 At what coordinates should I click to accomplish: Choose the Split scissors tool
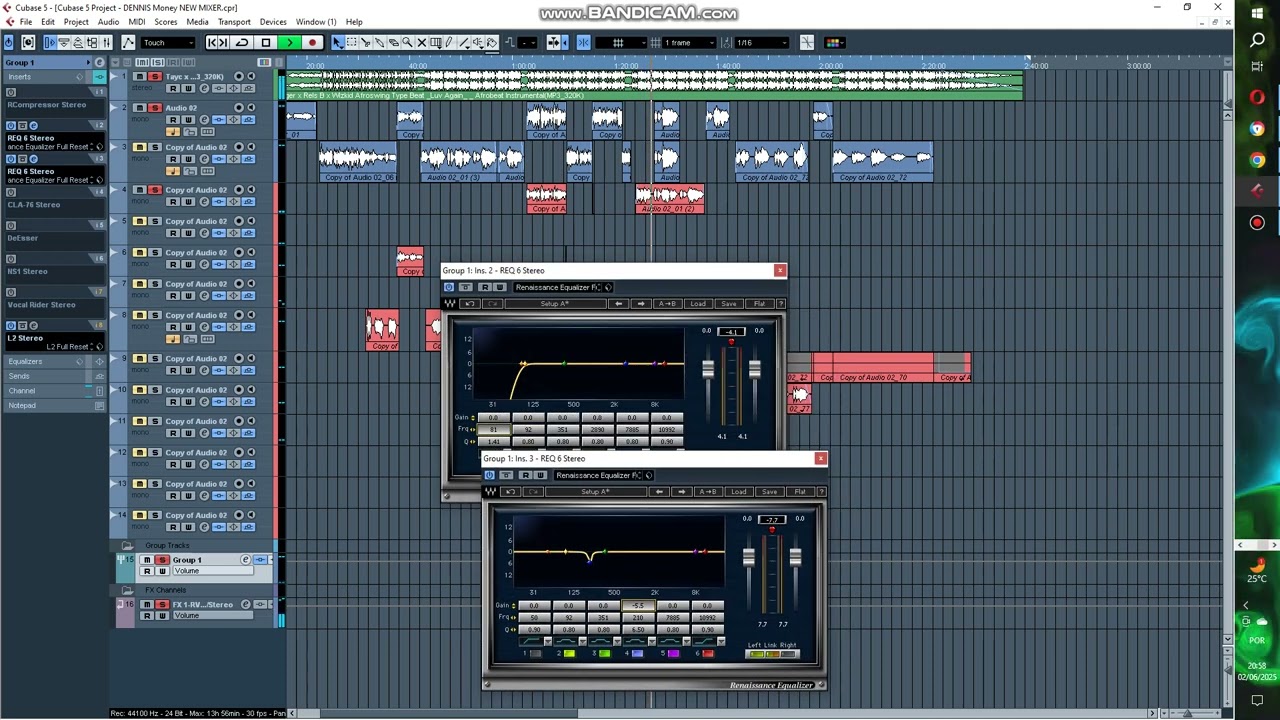point(365,42)
